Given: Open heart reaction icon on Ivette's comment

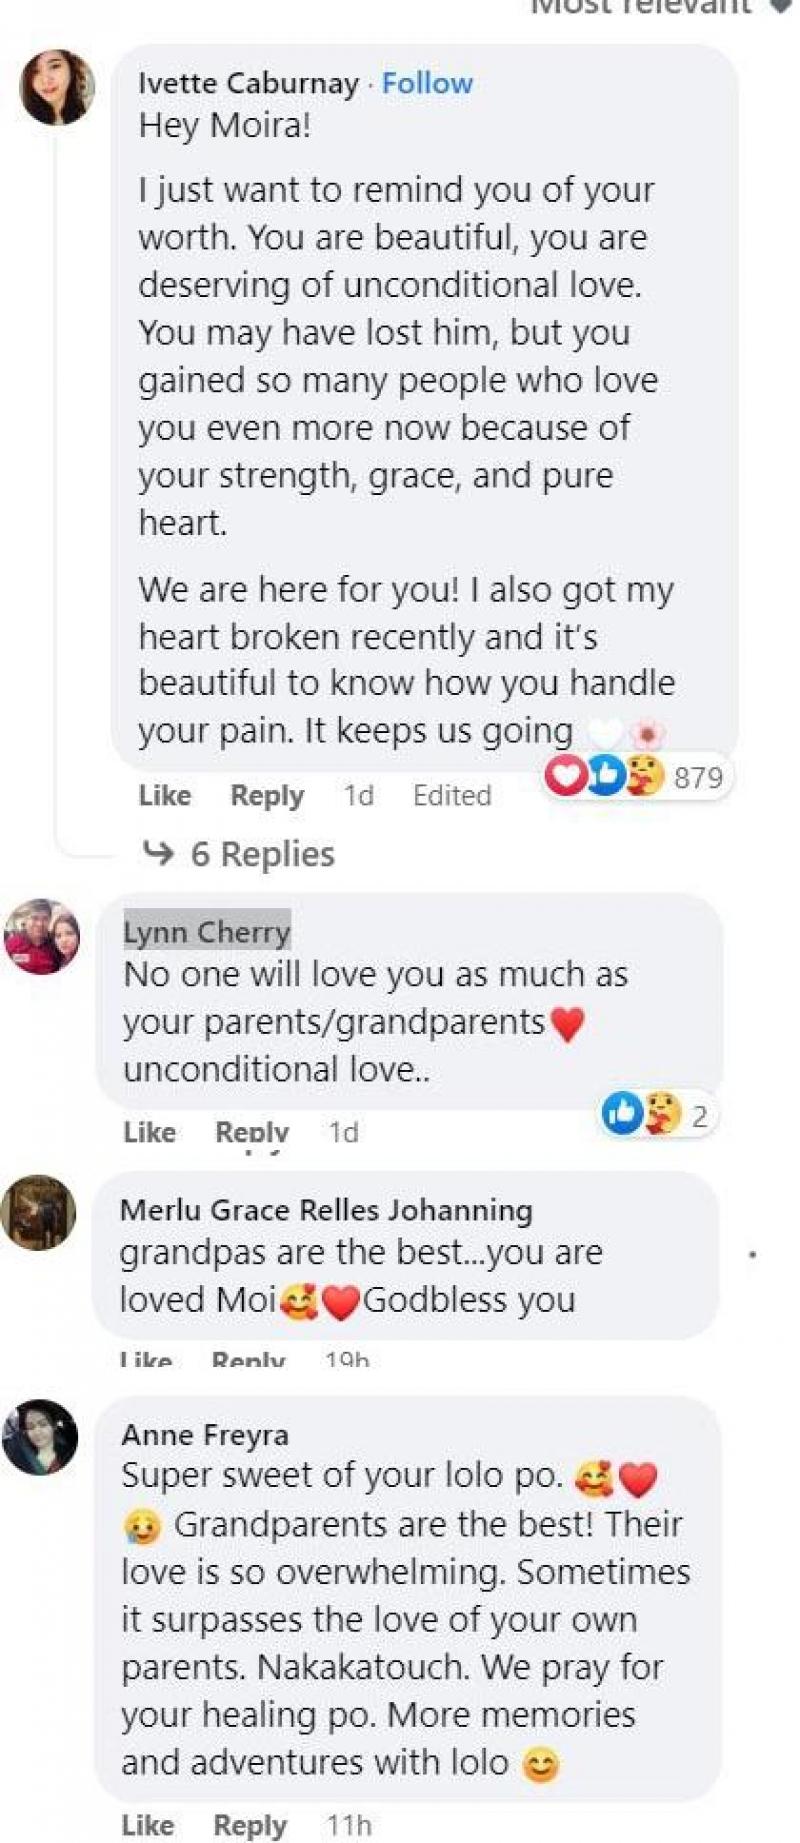Looking at the screenshot, I should pyautogui.click(x=566, y=777).
